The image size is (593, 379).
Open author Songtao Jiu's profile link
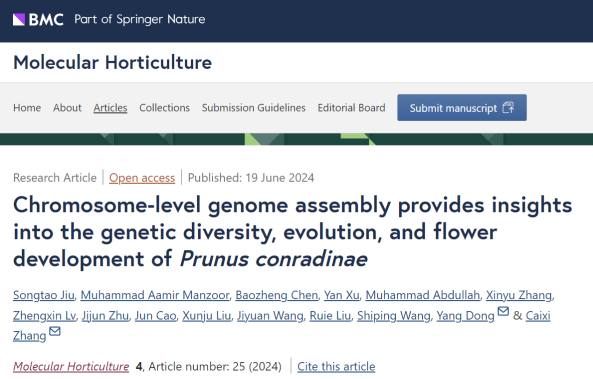pos(44,295)
